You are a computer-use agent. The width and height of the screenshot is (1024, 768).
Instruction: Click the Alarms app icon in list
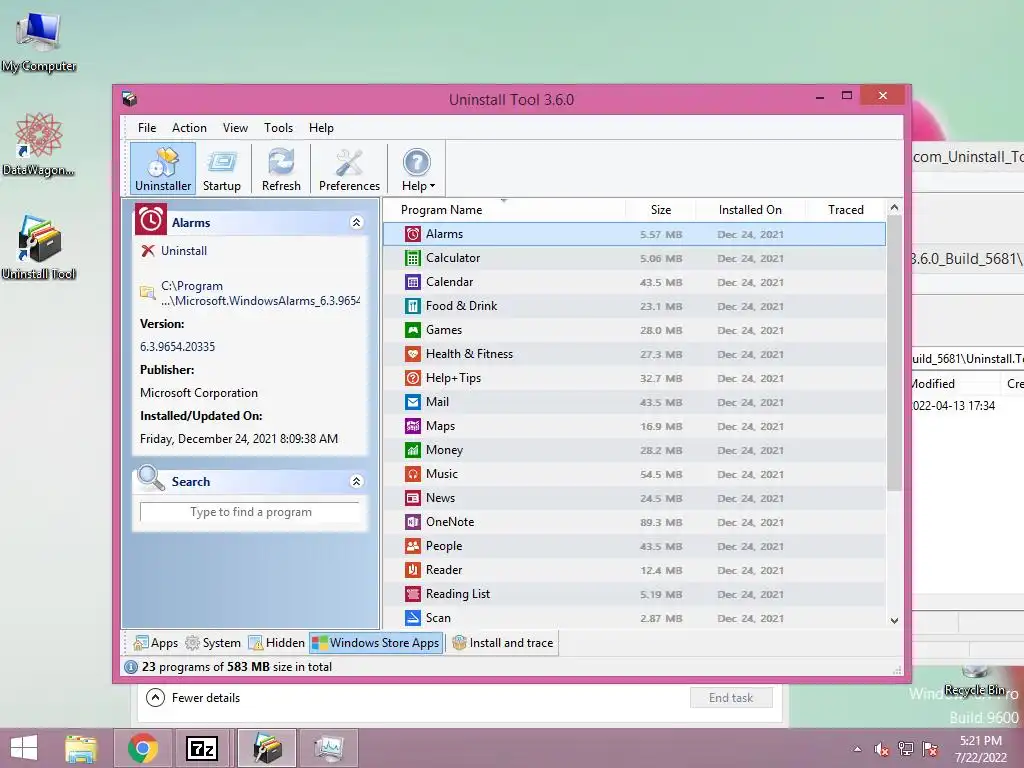tap(413, 234)
